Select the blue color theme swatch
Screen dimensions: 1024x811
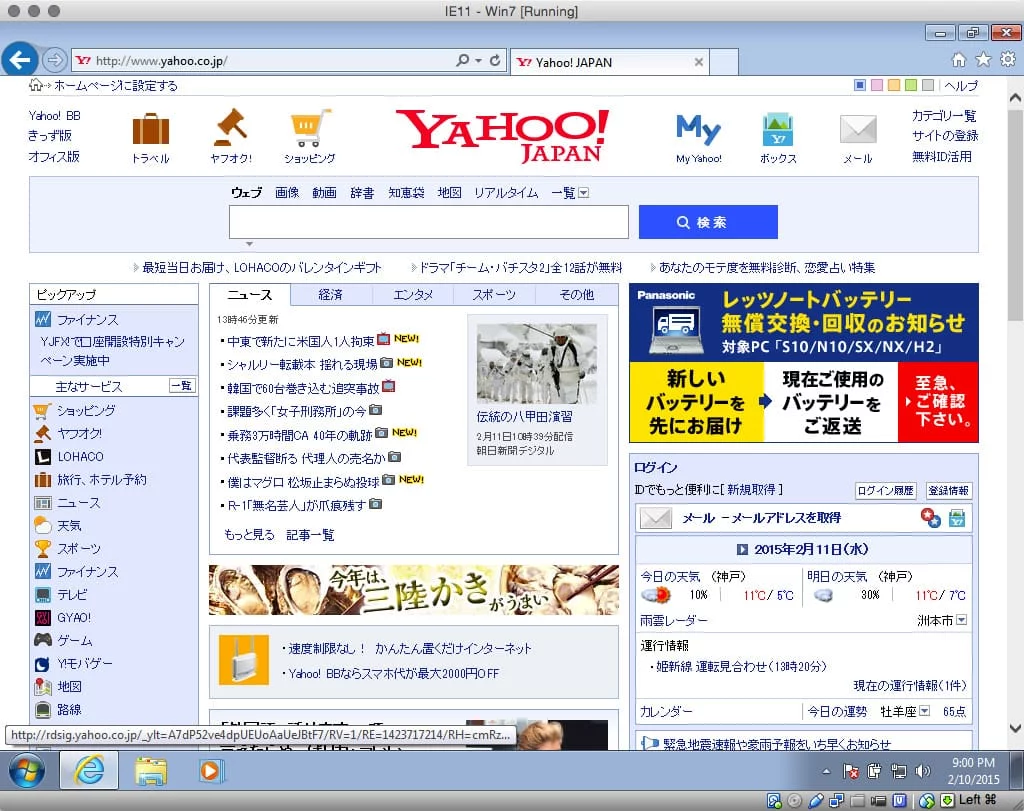point(860,85)
